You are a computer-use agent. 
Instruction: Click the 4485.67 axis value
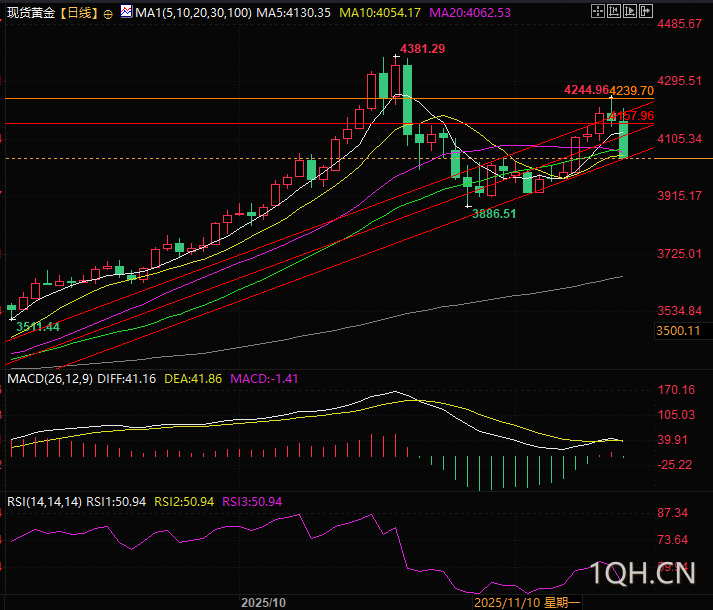680,24
